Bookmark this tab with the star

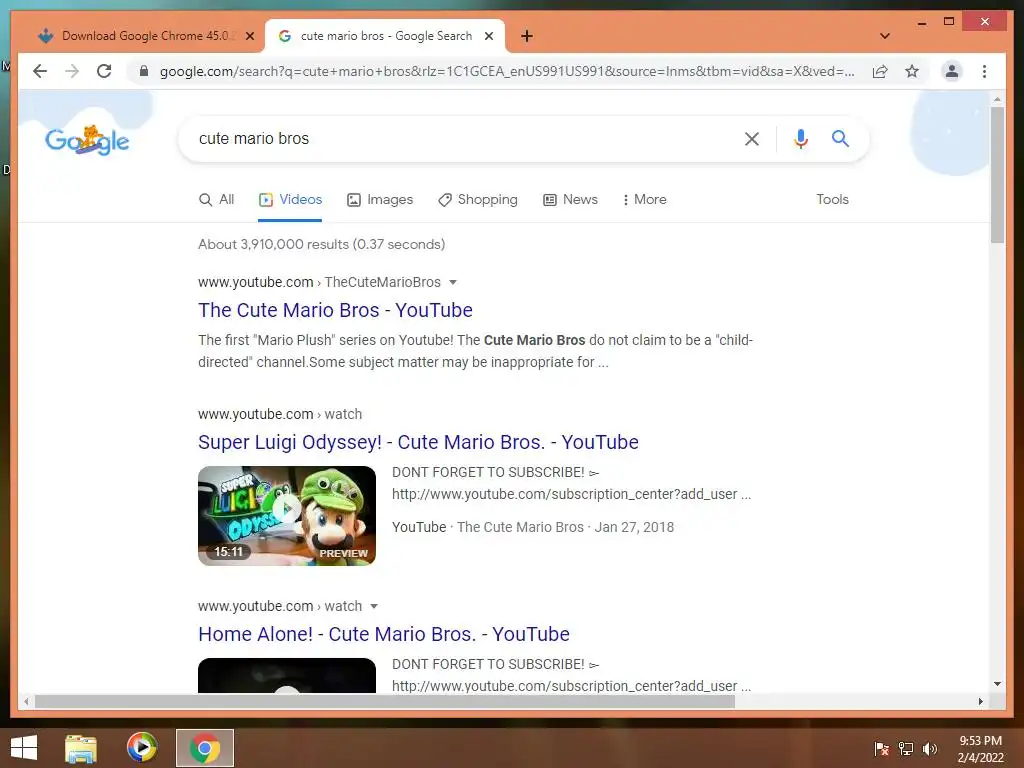pos(912,71)
